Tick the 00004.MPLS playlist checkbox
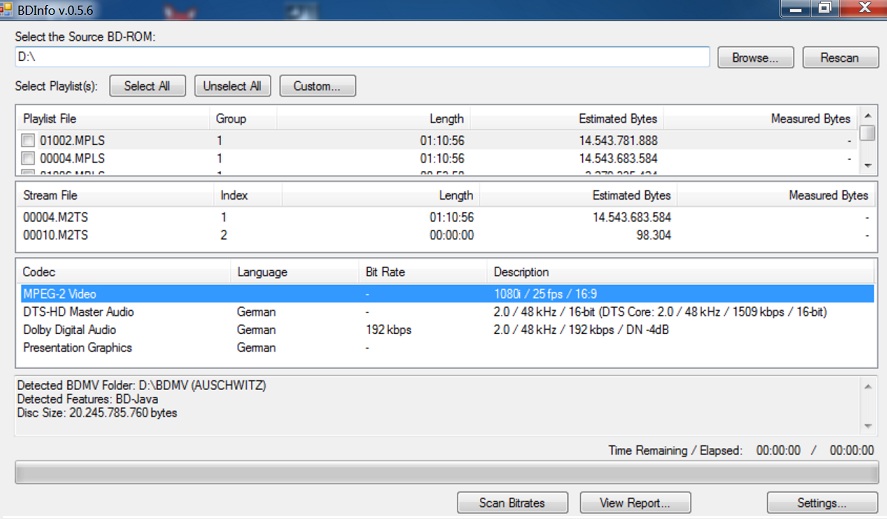This screenshot has height=519, width=887. click(x=29, y=158)
